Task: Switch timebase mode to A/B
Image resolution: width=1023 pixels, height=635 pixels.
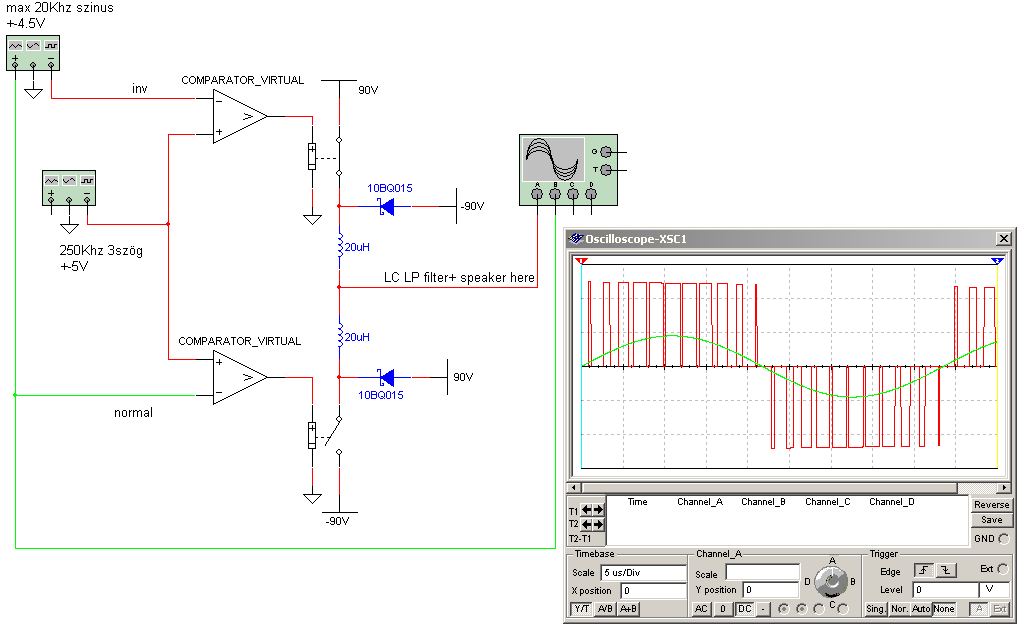Action: point(605,609)
